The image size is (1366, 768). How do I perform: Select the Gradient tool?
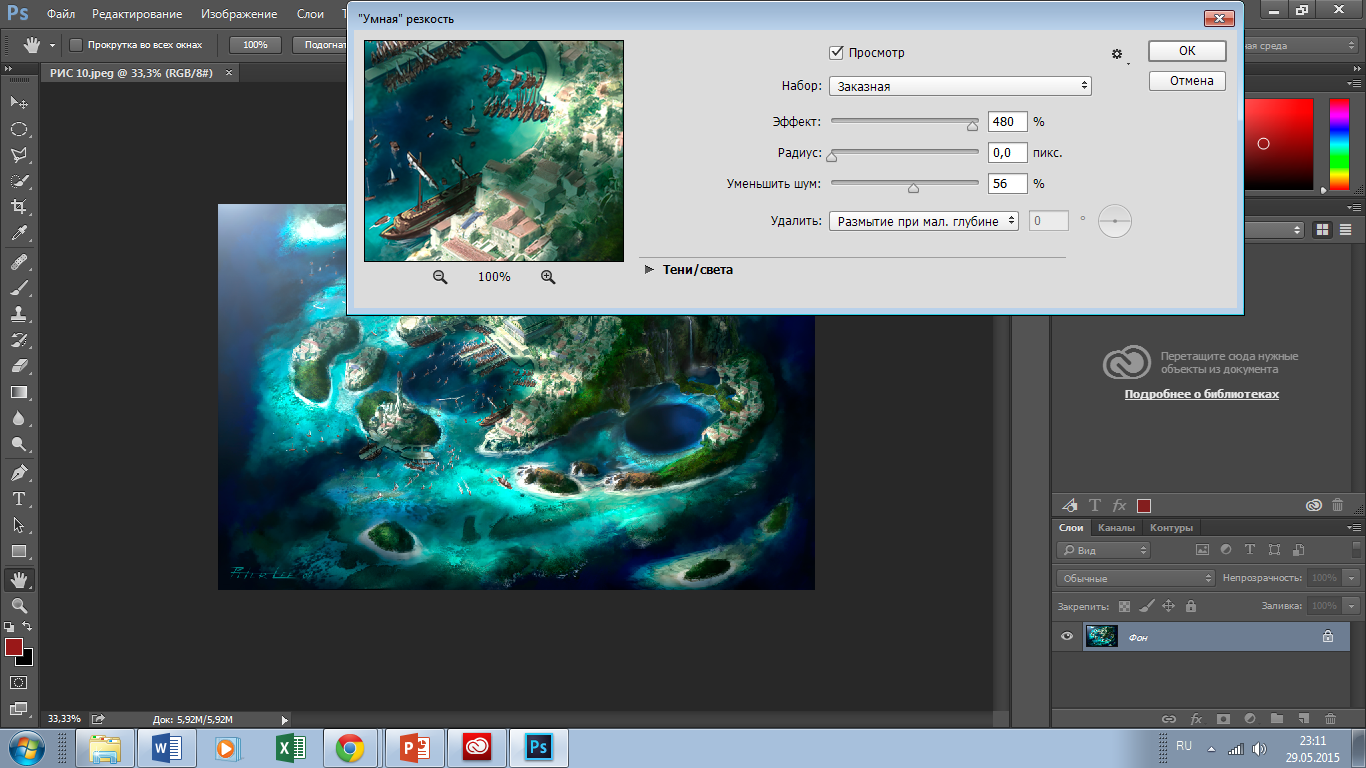point(19,392)
